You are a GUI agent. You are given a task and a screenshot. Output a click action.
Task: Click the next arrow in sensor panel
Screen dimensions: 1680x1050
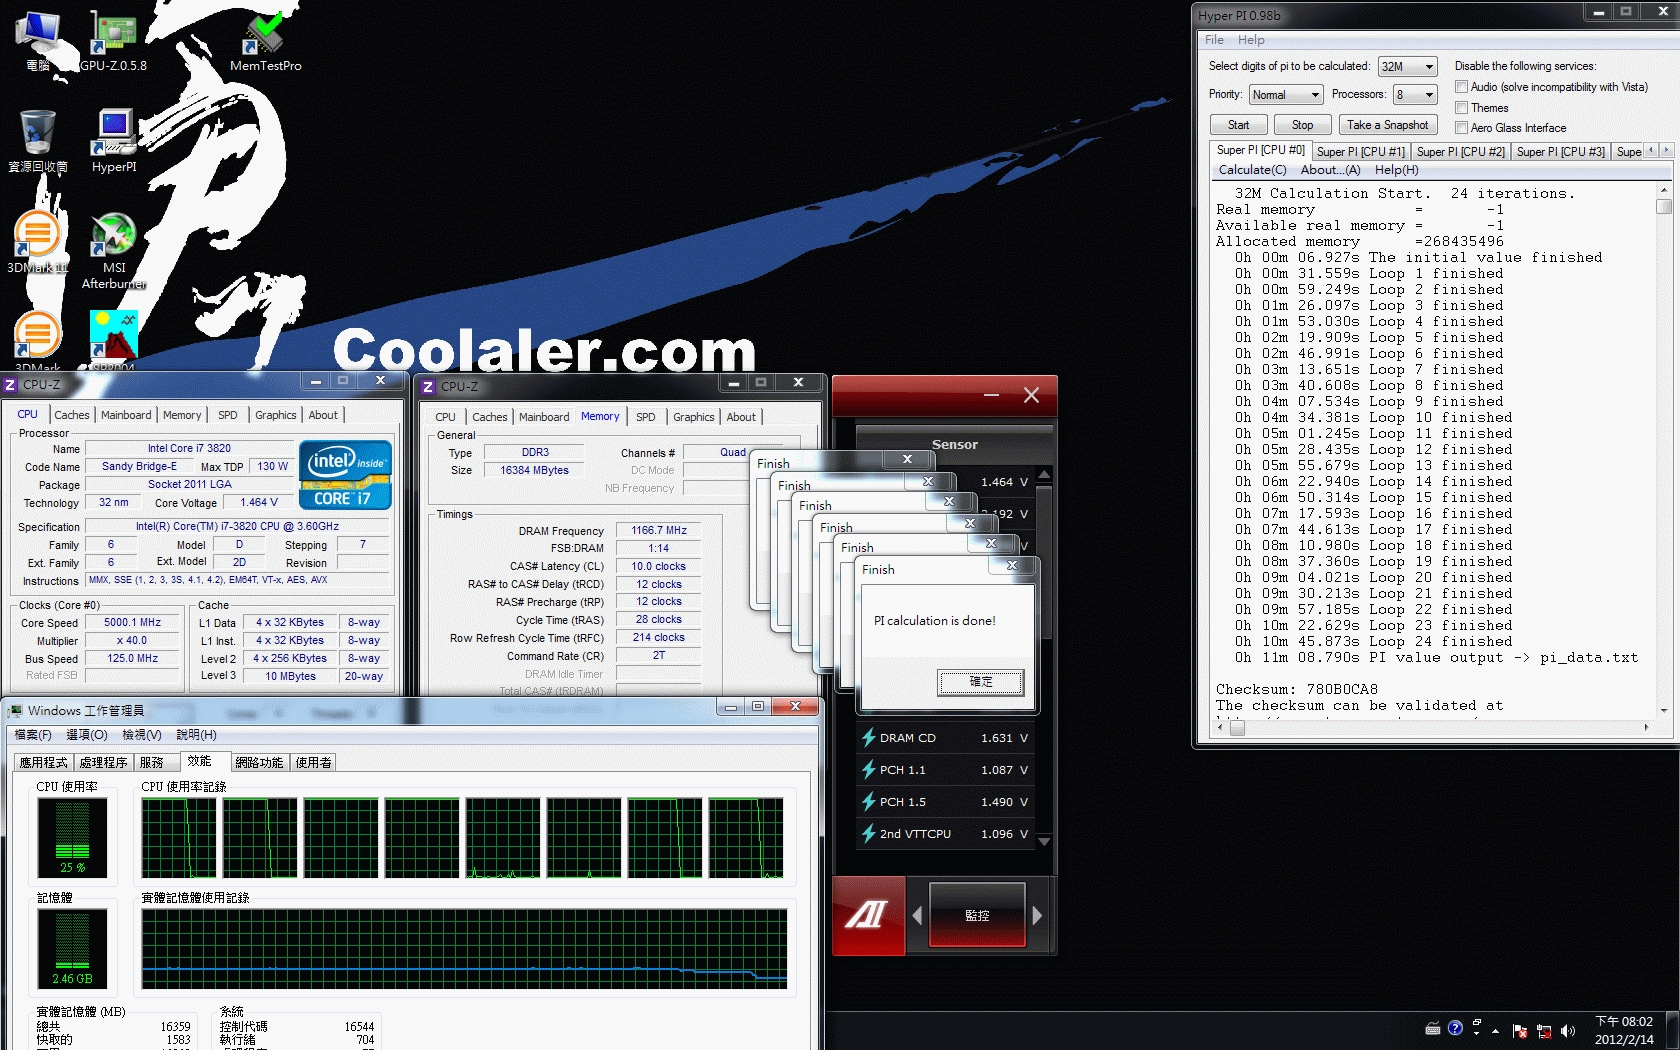1037,915
